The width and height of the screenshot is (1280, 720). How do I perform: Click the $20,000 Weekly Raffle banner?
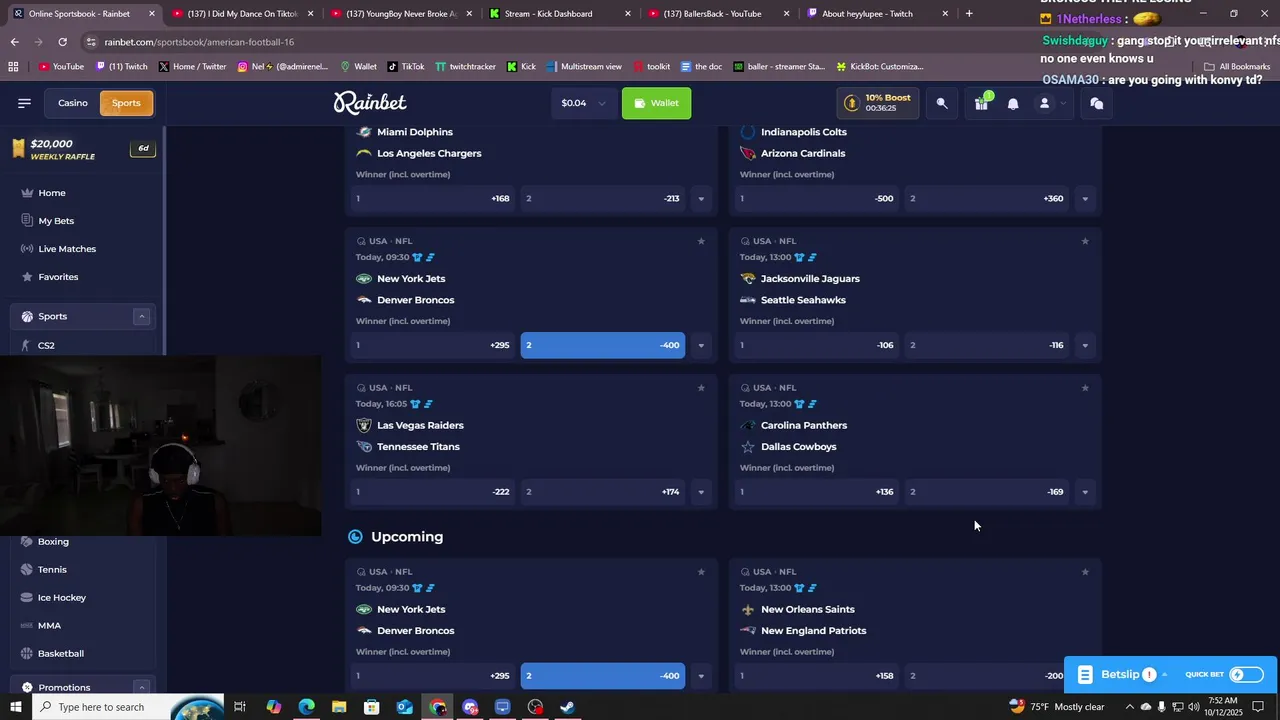pos(83,149)
